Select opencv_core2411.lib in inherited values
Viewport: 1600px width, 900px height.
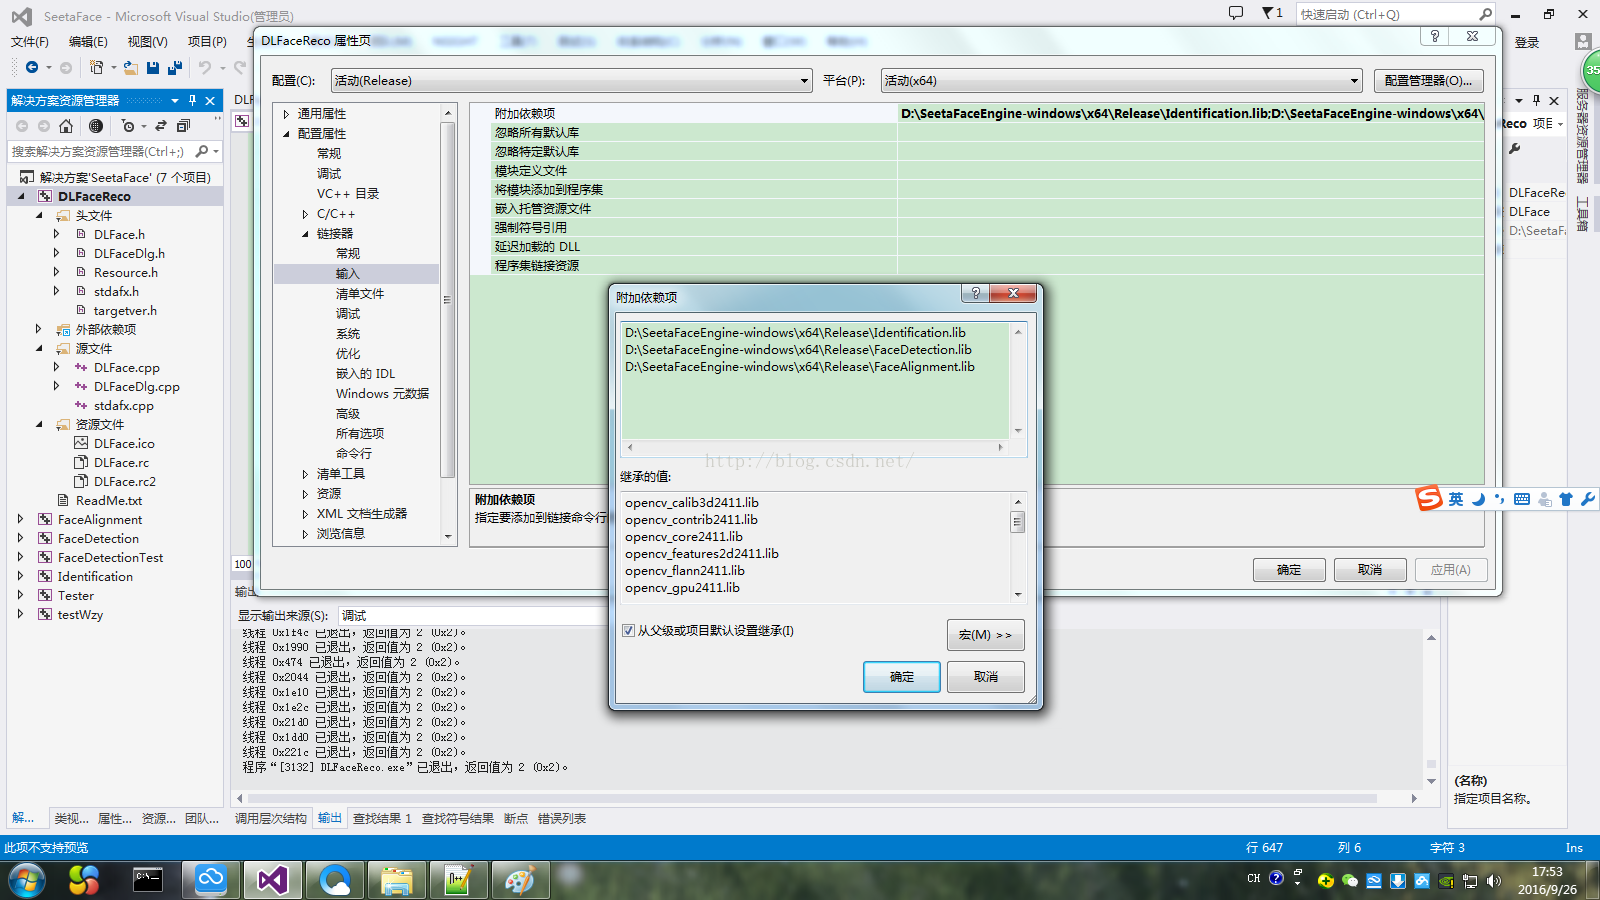[684, 537]
